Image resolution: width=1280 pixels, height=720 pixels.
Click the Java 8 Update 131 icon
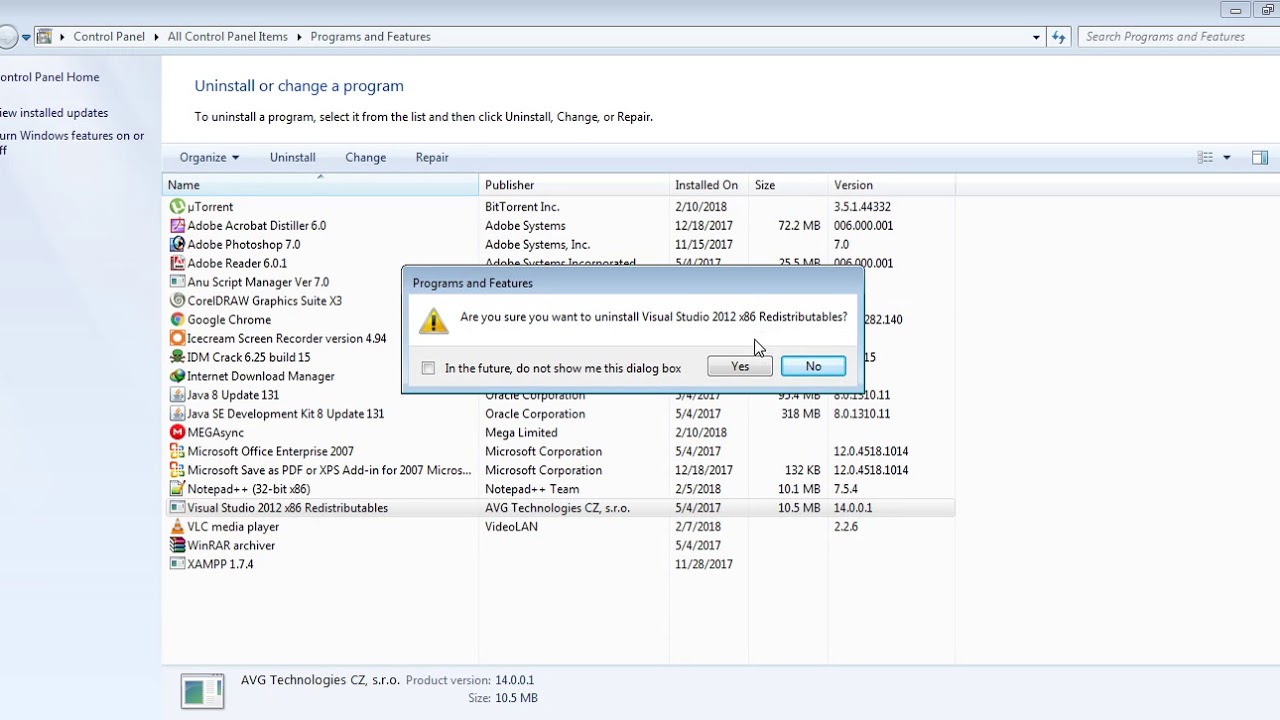[177, 395]
